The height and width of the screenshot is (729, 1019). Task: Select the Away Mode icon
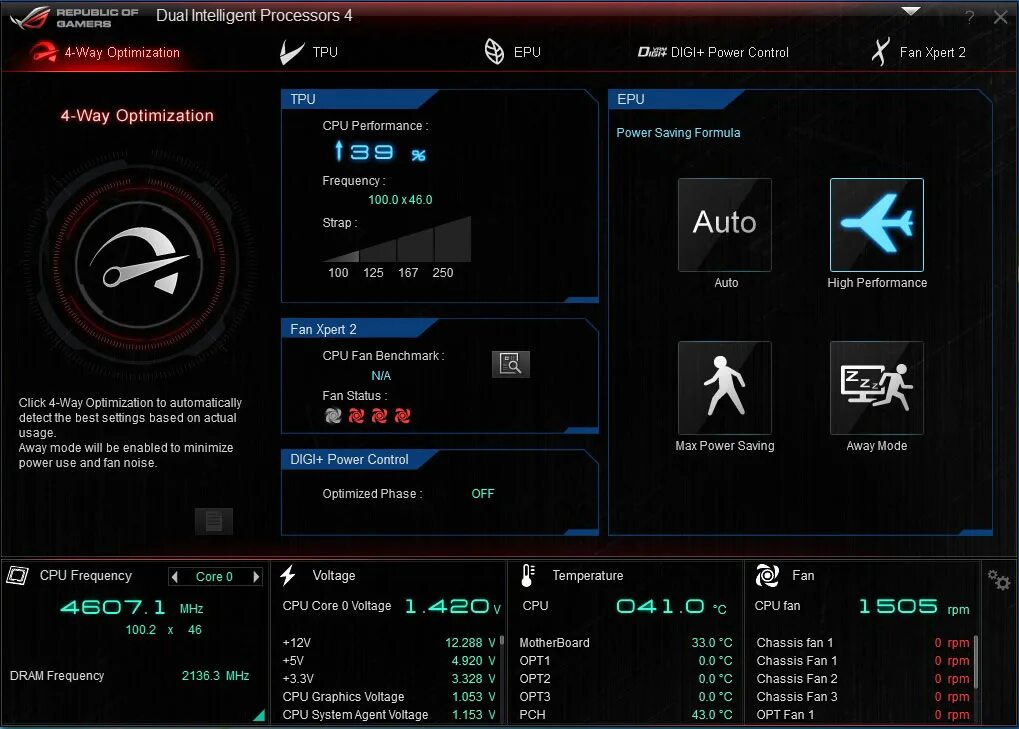coord(877,387)
